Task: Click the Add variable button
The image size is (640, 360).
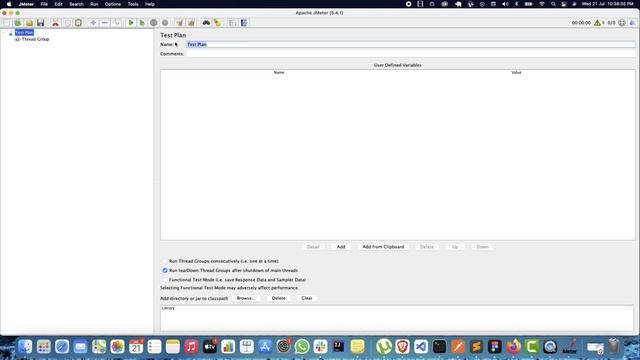Action: pyautogui.click(x=341, y=247)
